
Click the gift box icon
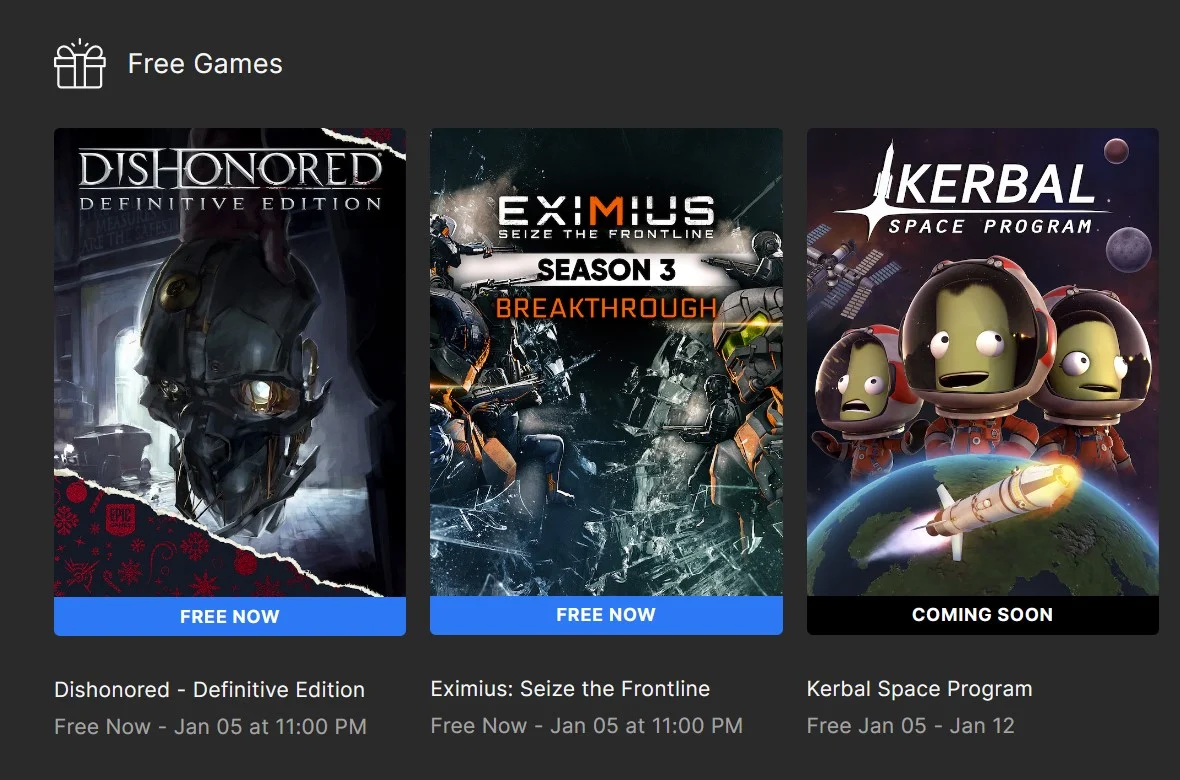[x=80, y=64]
